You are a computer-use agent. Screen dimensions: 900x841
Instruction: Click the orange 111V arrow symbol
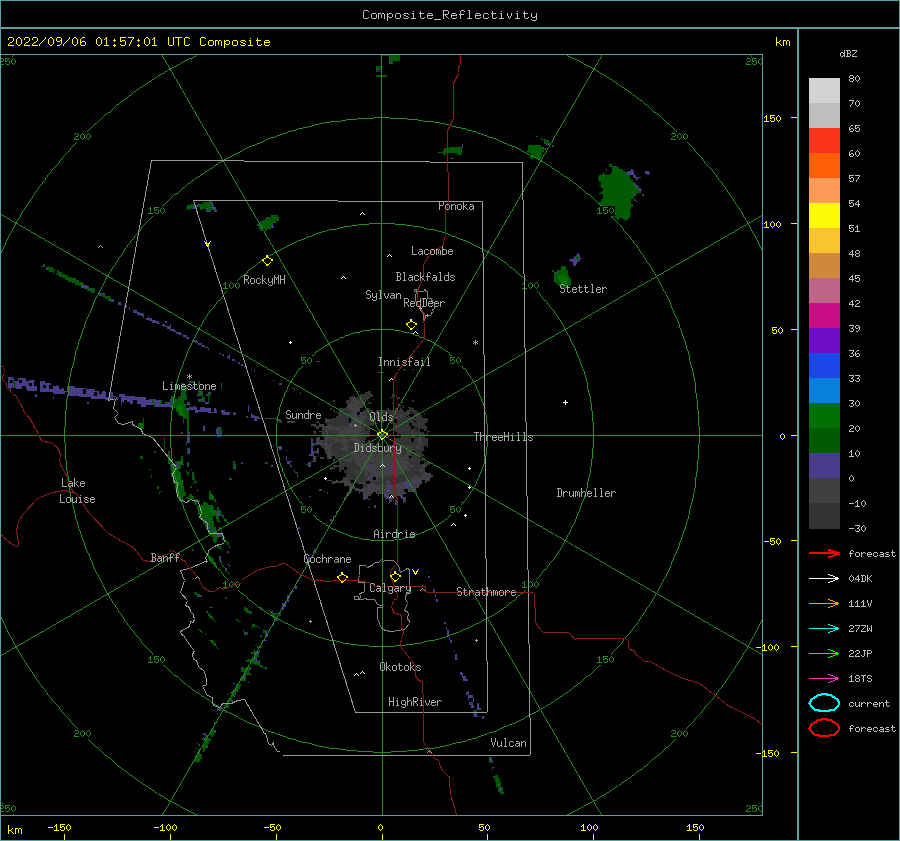coord(824,603)
